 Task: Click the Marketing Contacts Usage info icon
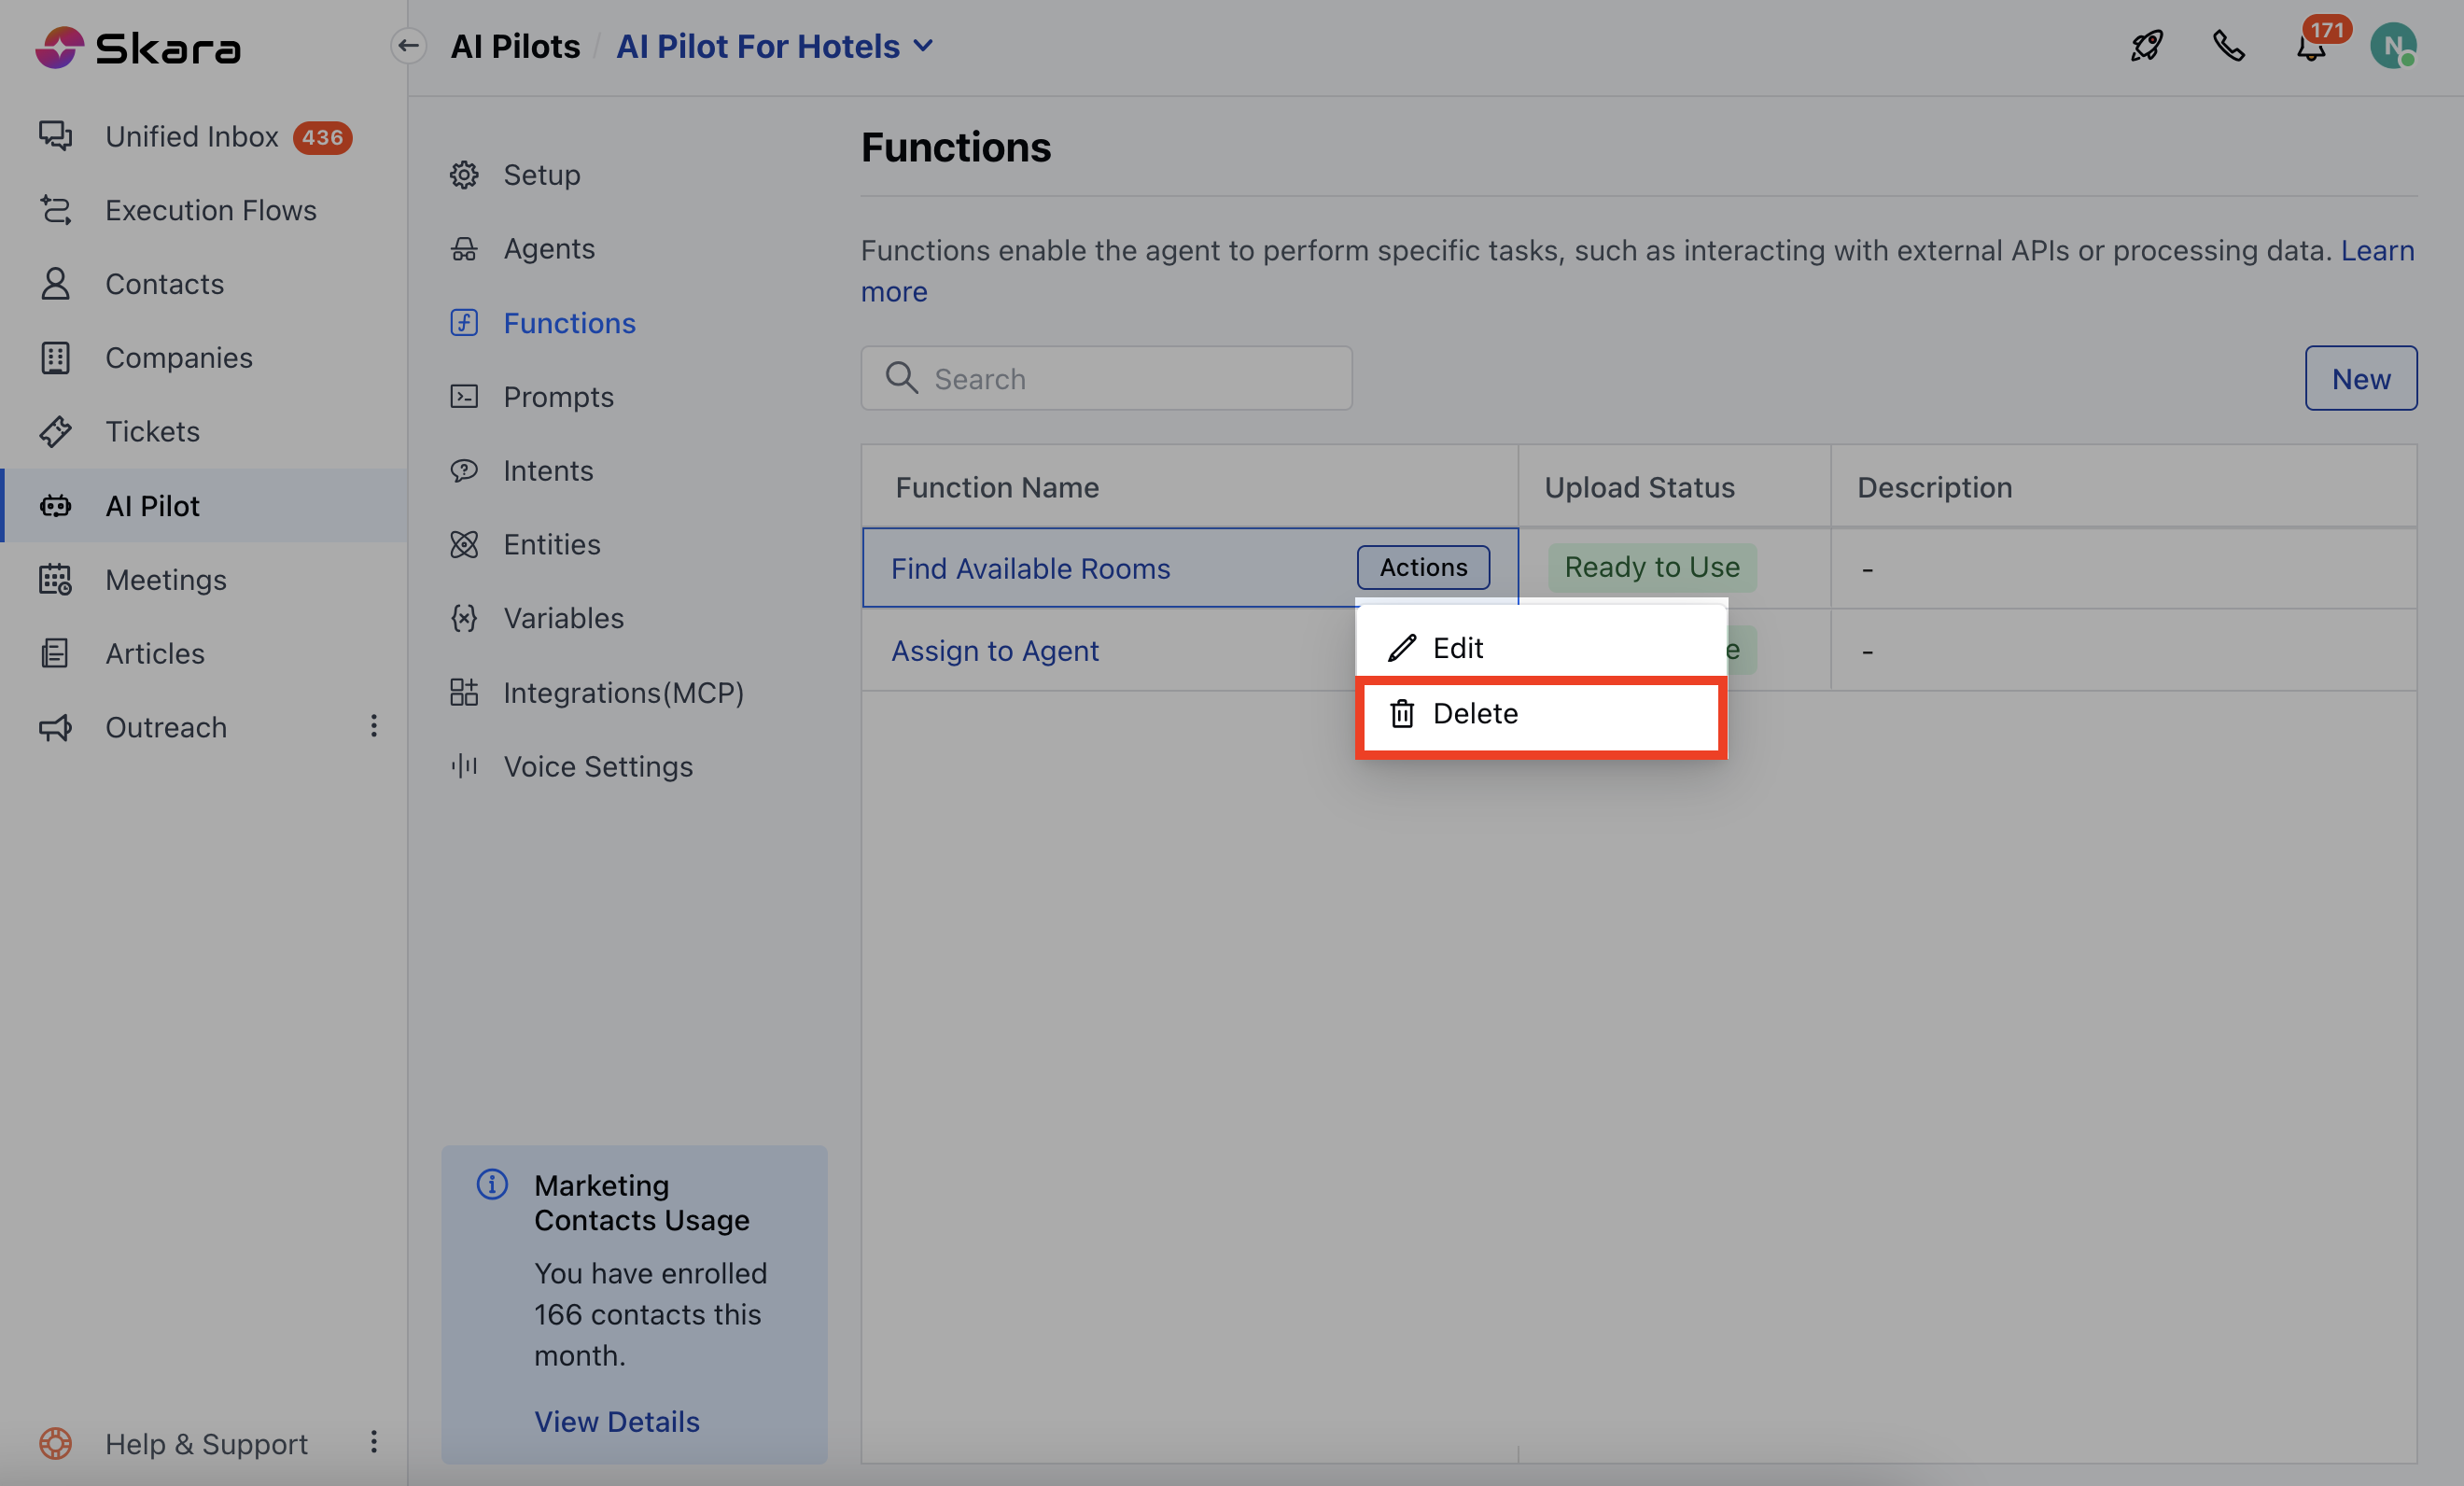(x=492, y=1184)
